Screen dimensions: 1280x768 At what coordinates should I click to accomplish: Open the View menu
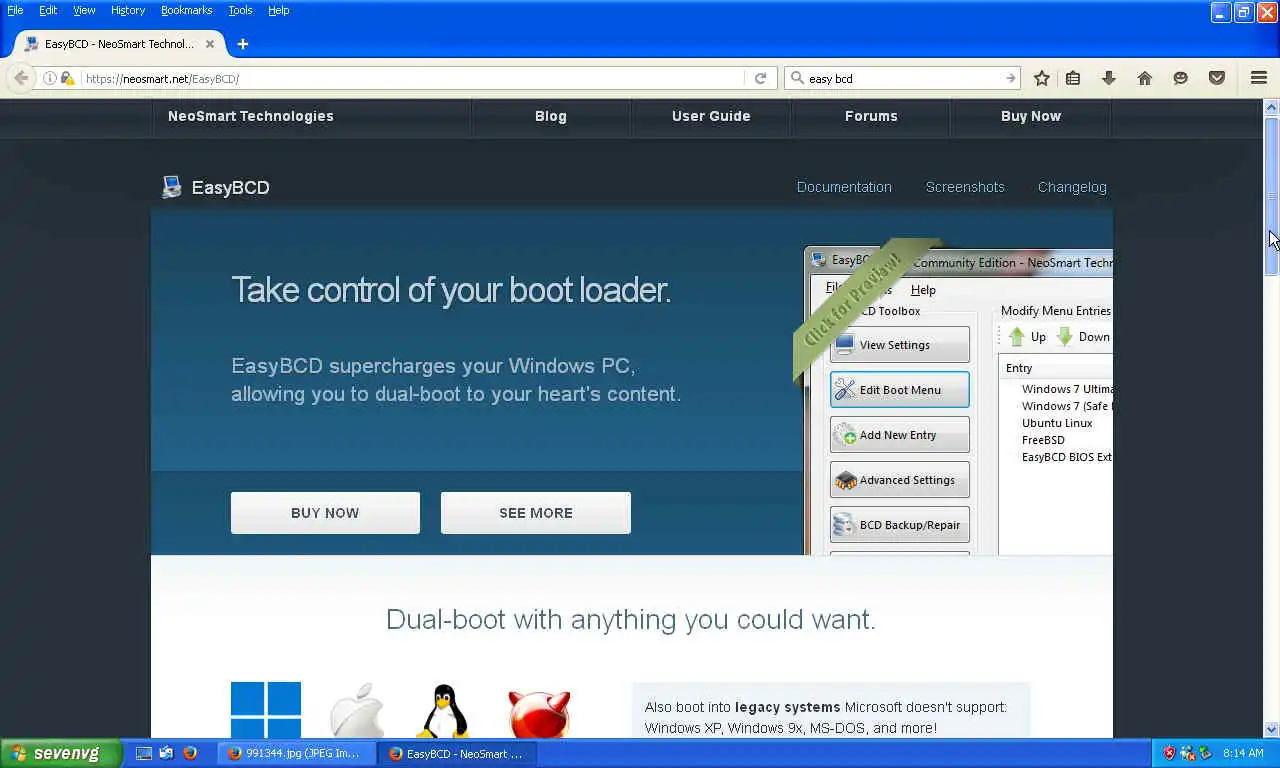pos(84,10)
